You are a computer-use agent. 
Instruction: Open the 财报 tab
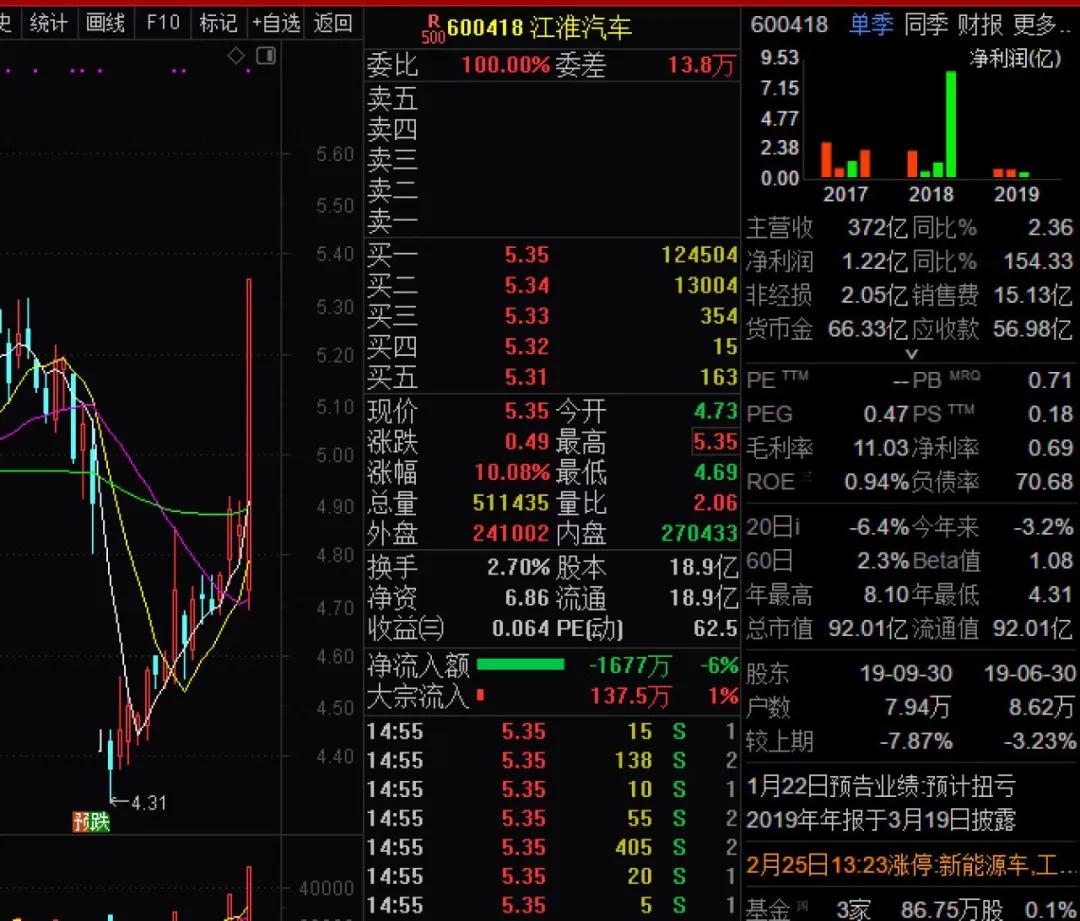980,25
